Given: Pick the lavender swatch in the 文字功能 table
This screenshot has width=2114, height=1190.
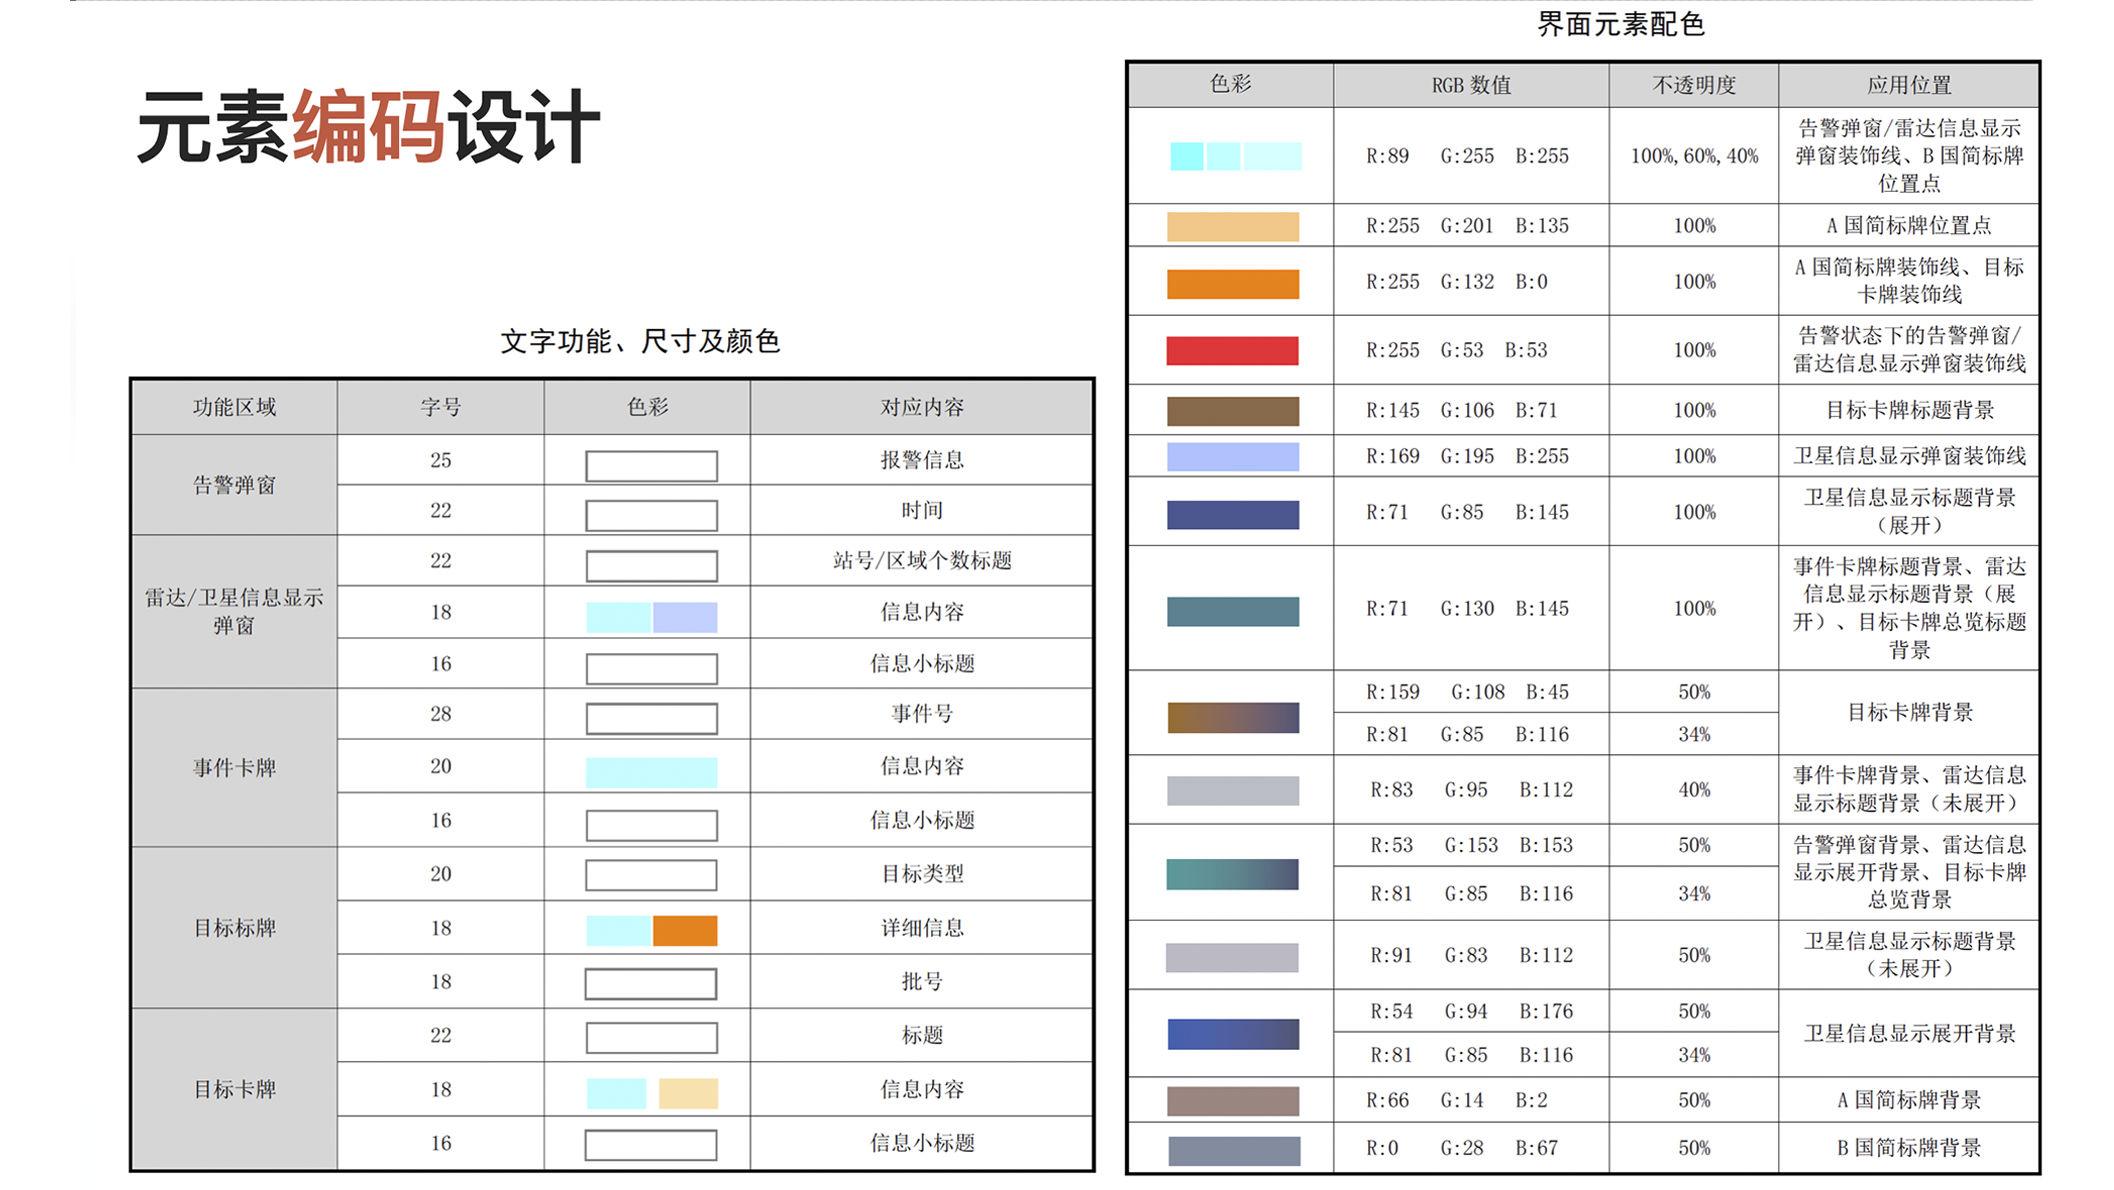Looking at the screenshot, I should click(685, 617).
